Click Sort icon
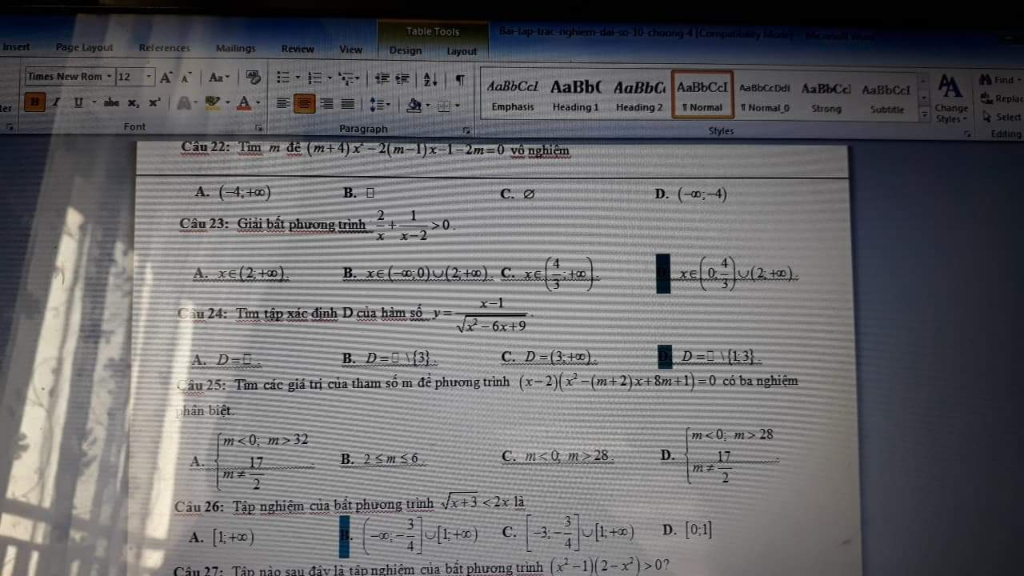The height and width of the screenshot is (576, 1024). tap(430, 80)
